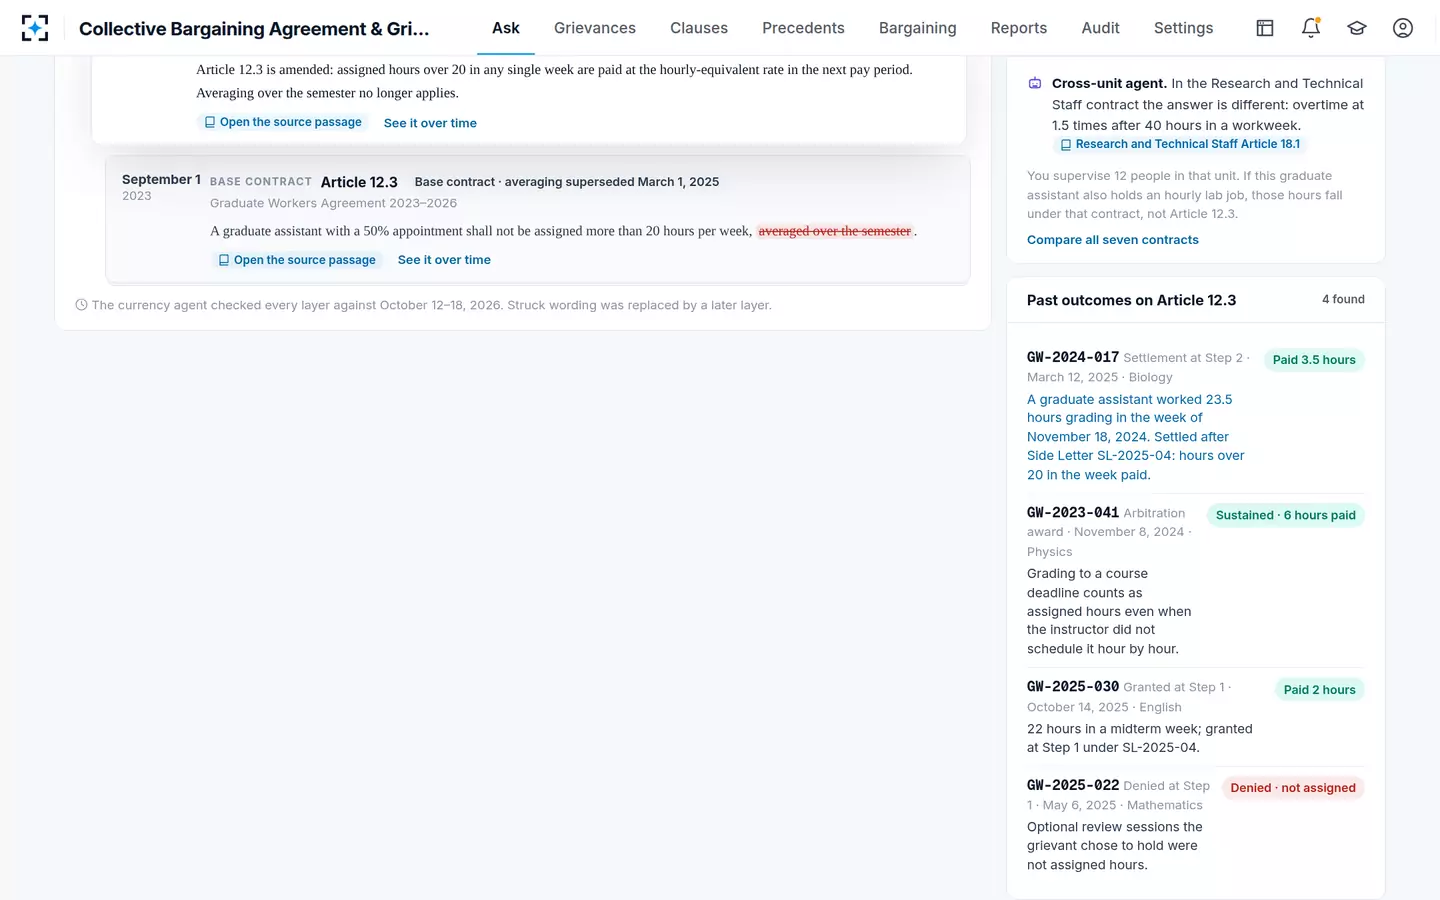Screen dimensions: 1440x900
Task: Click the Past outcomes on Article 12.3 heading
Action: (1131, 300)
